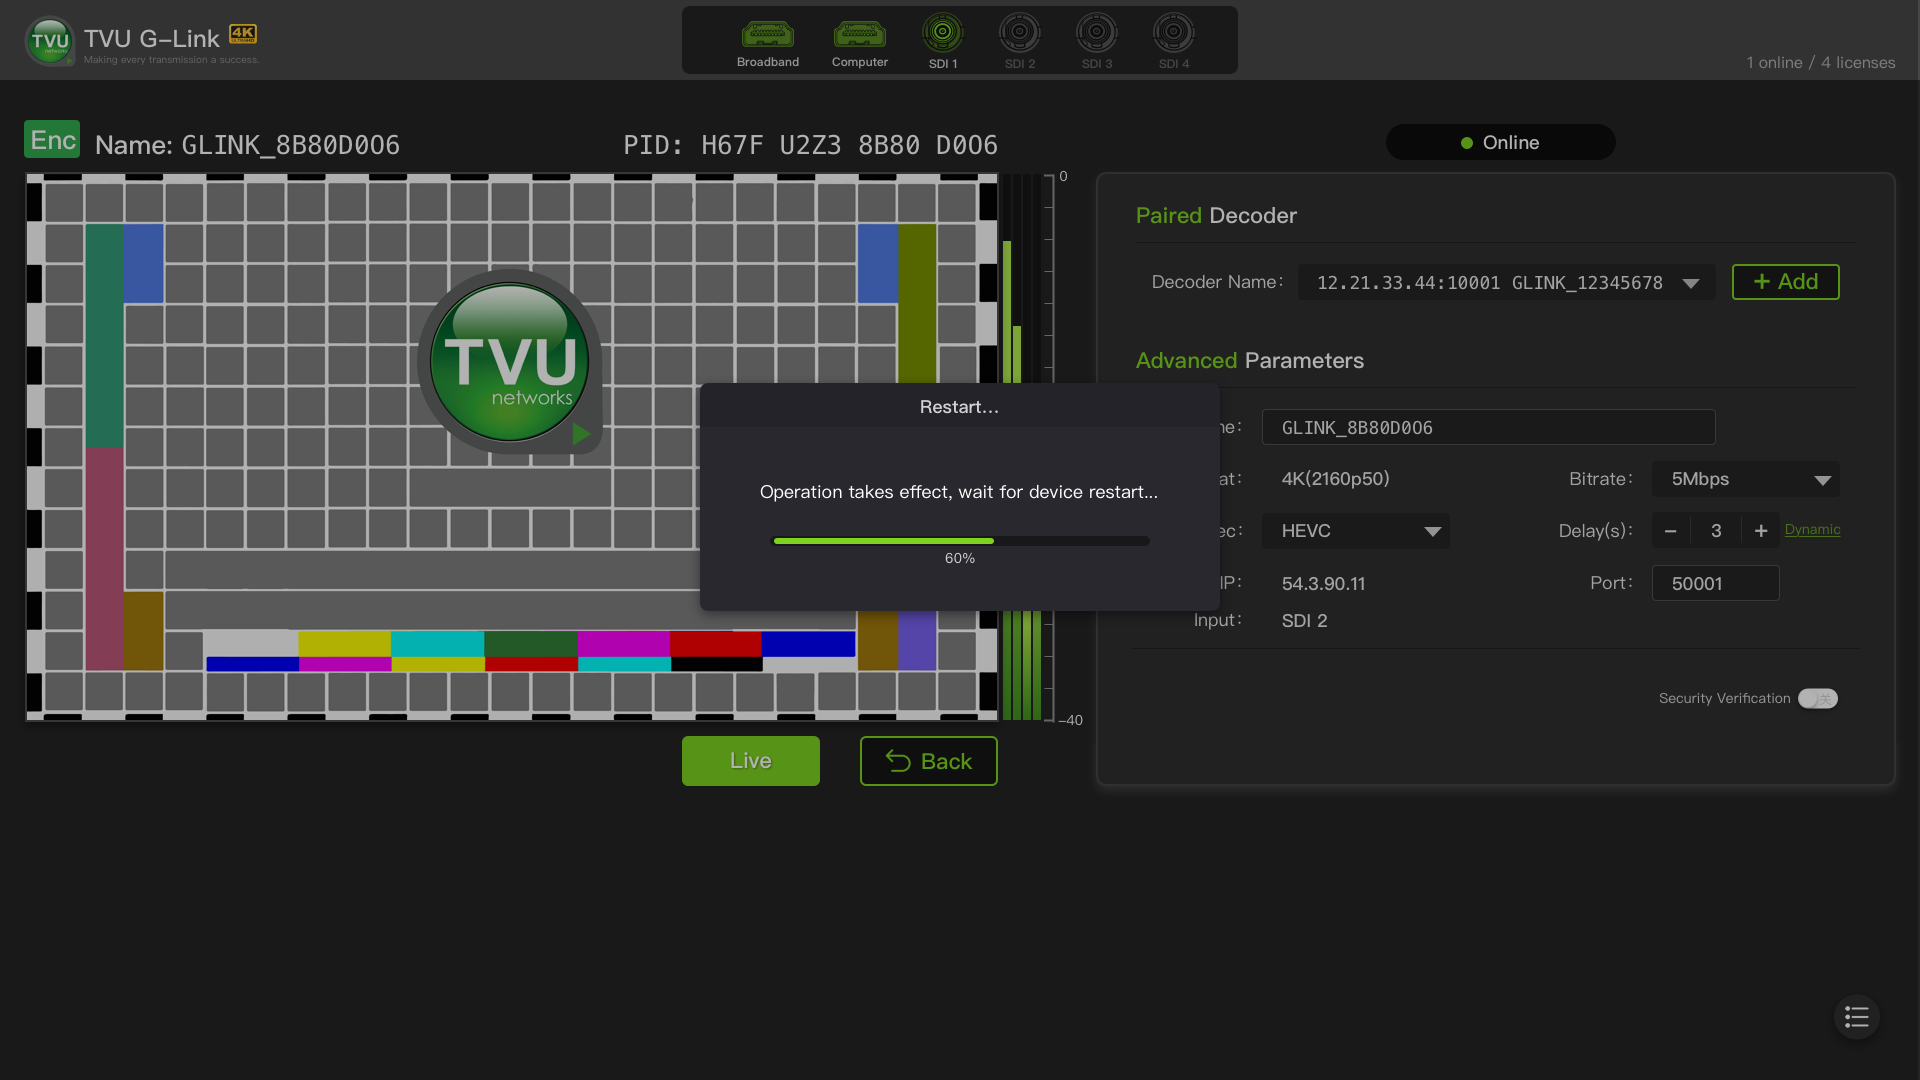The width and height of the screenshot is (1920, 1080).
Task: Open the list menu icon at bottom right
Action: click(1856, 1017)
